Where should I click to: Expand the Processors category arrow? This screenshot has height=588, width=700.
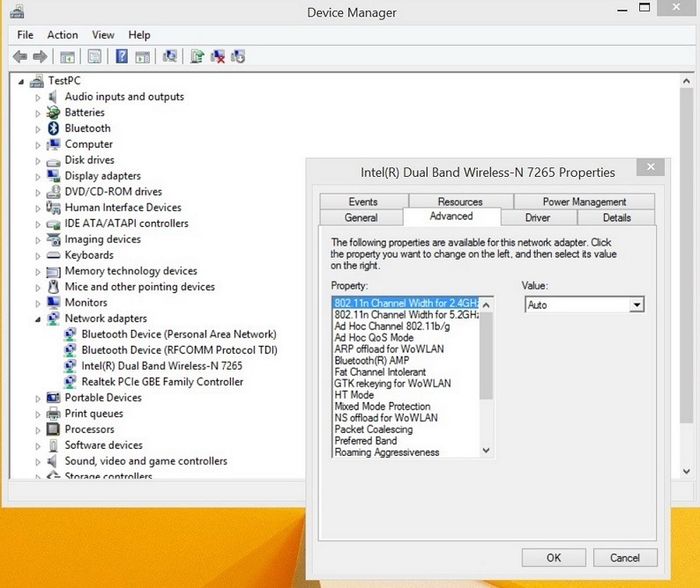click(x=39, y=430)
